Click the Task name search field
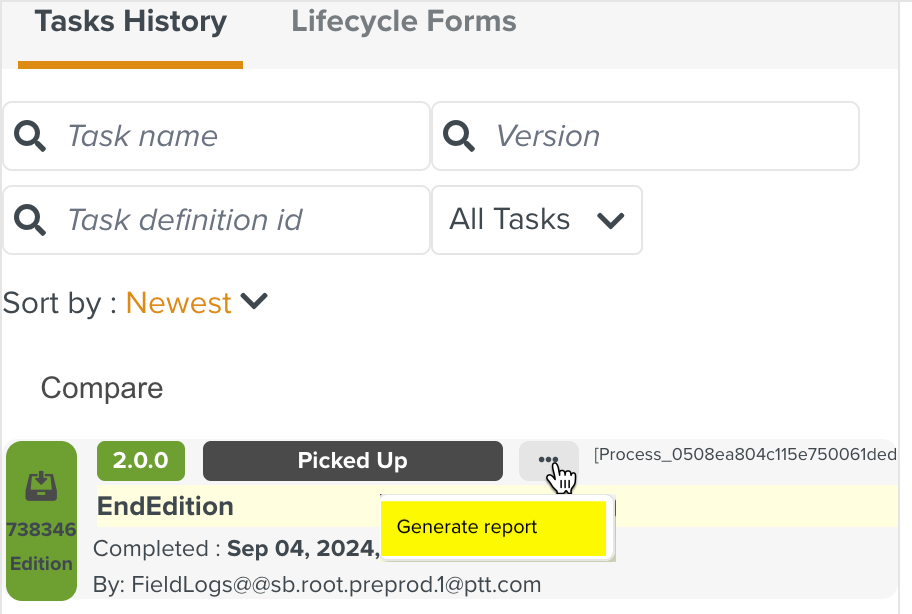The width and height of the screenshot is (912, 614). [240, 136]
